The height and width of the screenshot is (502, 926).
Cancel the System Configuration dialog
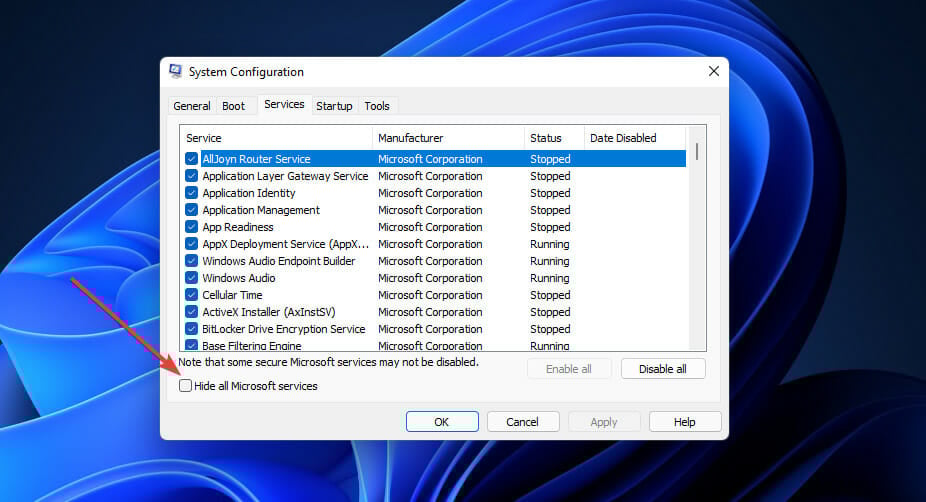click(x=522, y=422)
